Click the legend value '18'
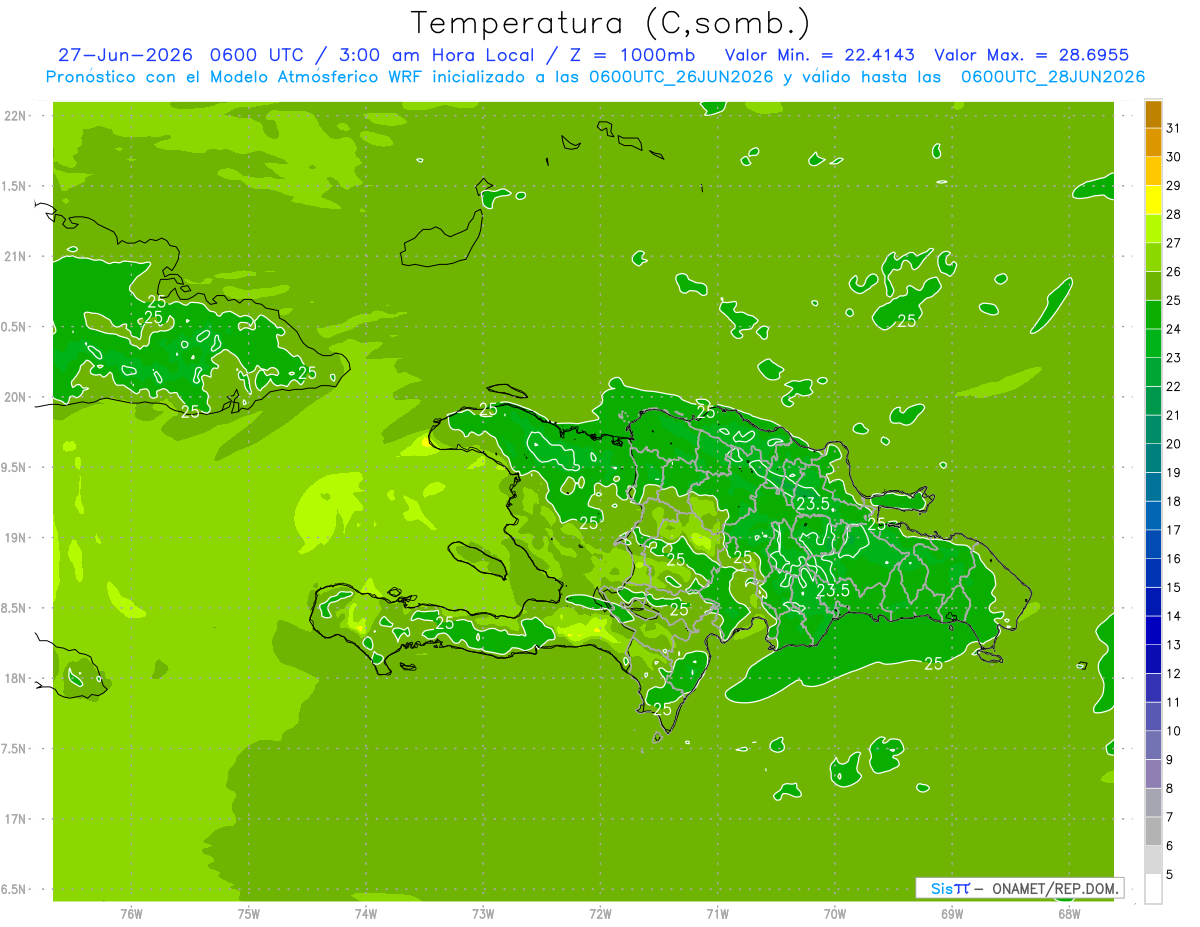This screenshot has height=927, width=1200. click(1173, 501)
